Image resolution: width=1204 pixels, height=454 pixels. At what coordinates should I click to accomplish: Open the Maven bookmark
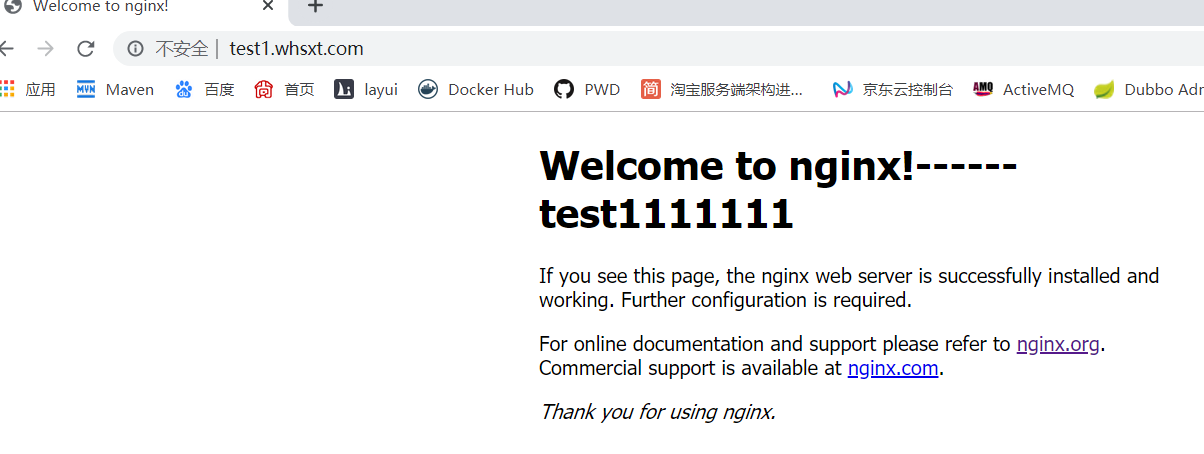click(116, 89)
